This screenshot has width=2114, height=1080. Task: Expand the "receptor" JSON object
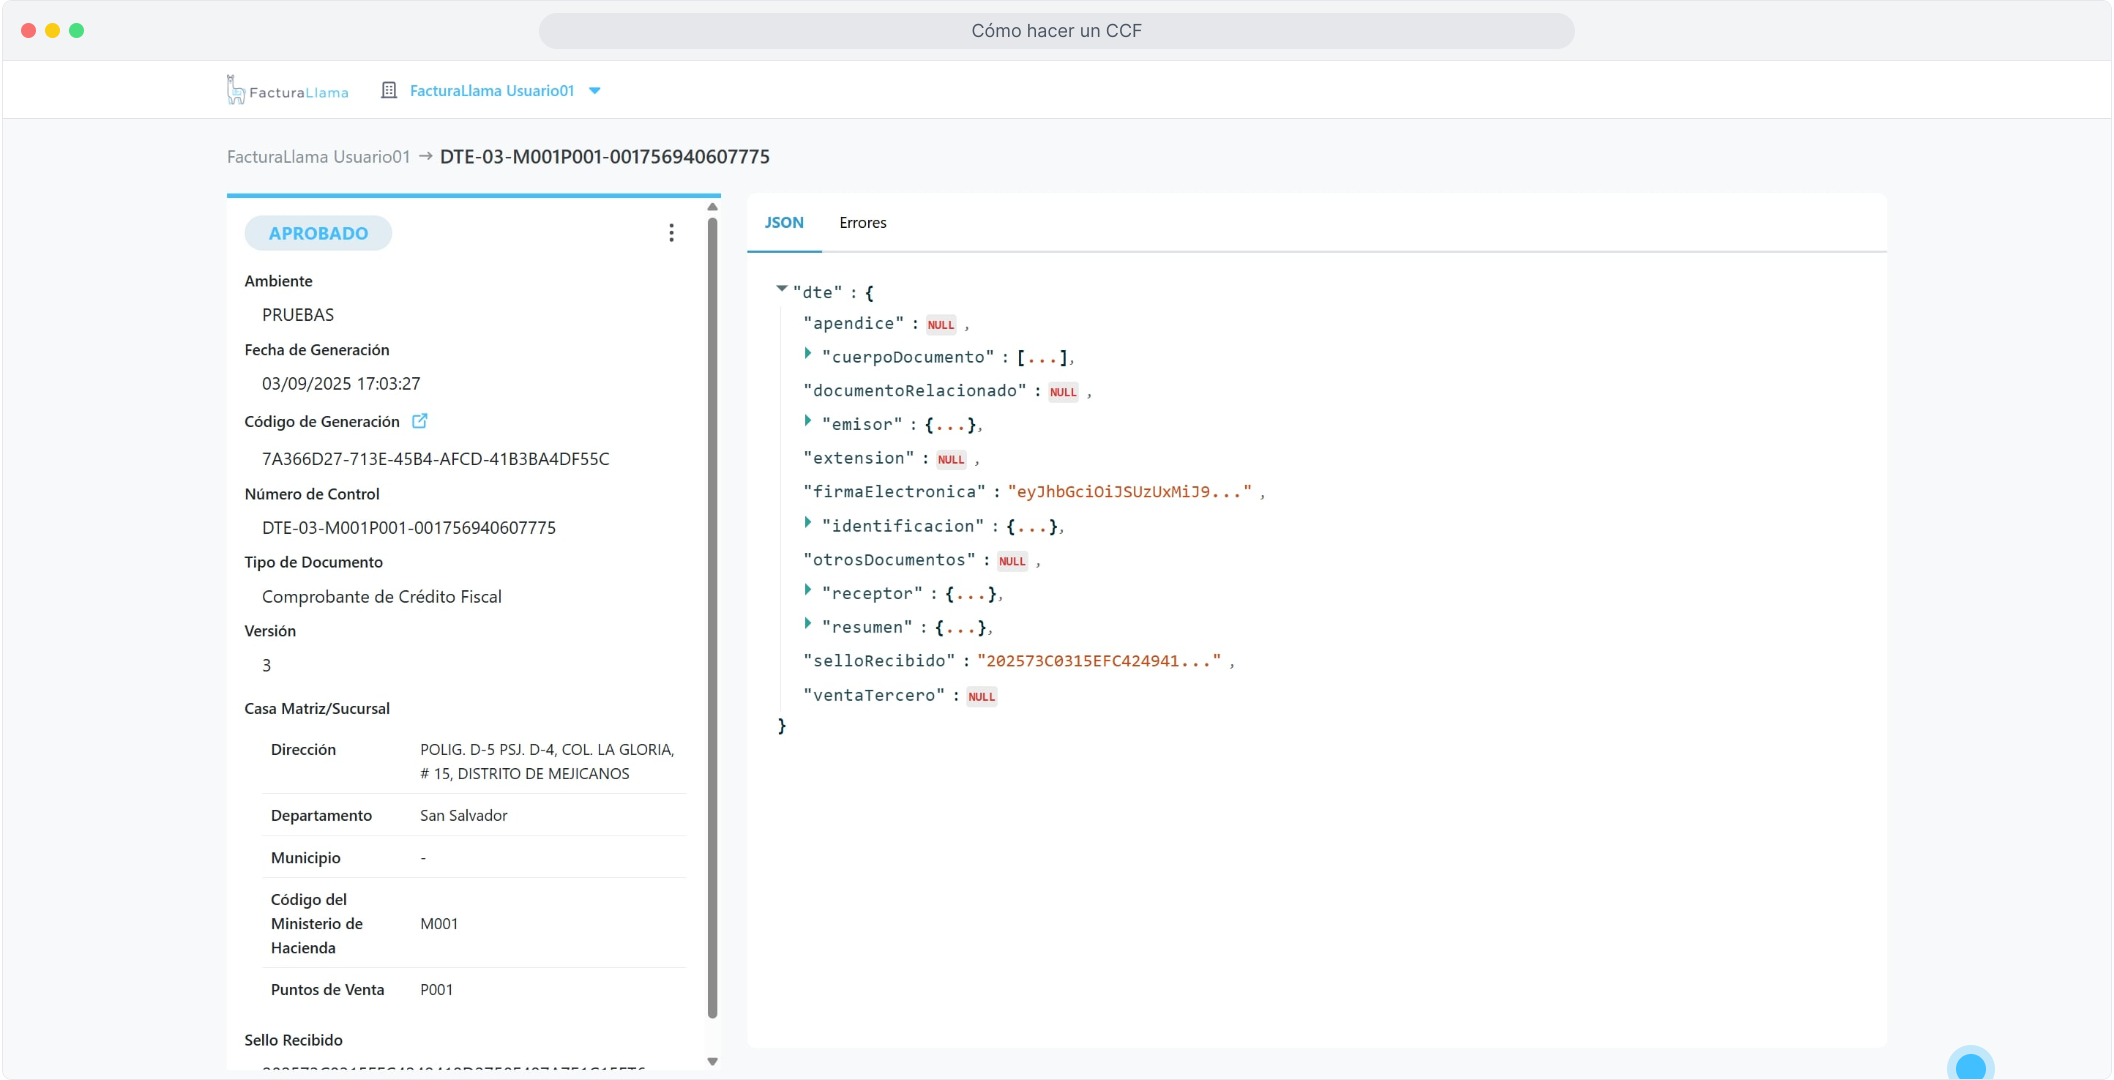808,590
